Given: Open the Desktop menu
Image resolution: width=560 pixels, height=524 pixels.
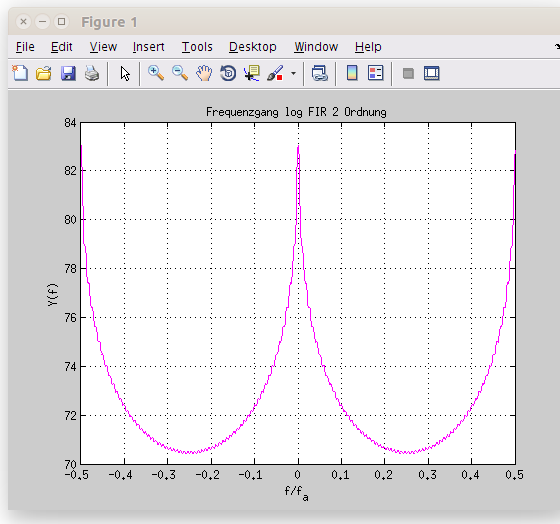Looking at the screenshot, I should pos(252,47).
